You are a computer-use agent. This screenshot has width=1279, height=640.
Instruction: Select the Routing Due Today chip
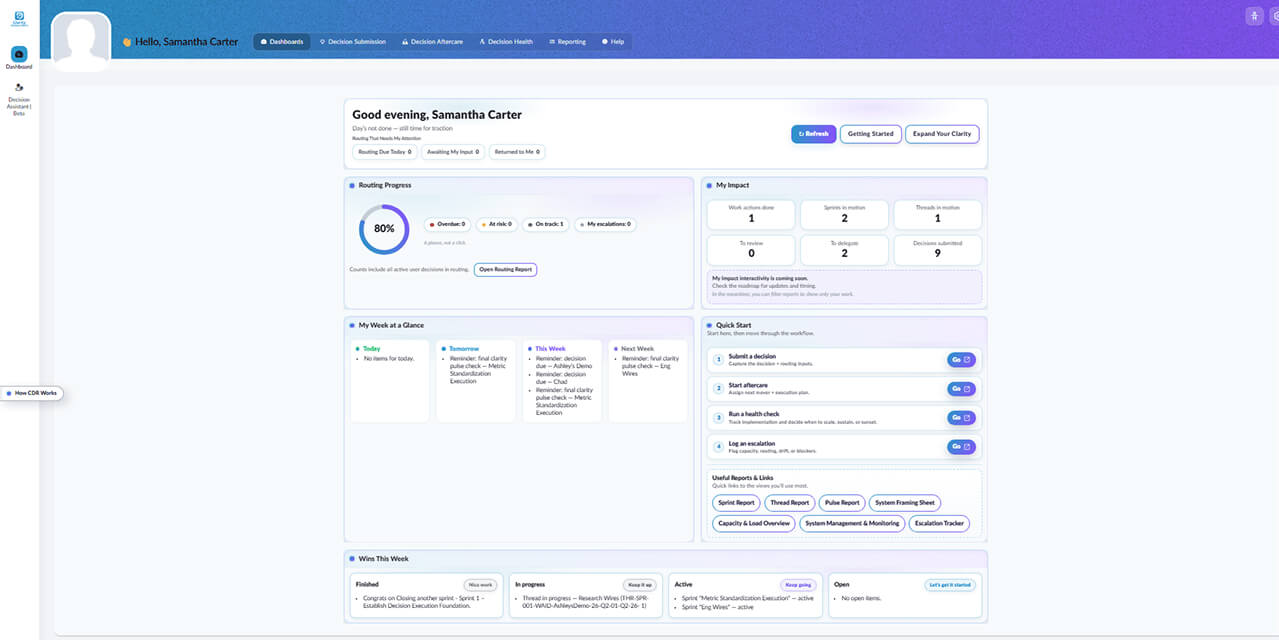(x=385, y=152)
